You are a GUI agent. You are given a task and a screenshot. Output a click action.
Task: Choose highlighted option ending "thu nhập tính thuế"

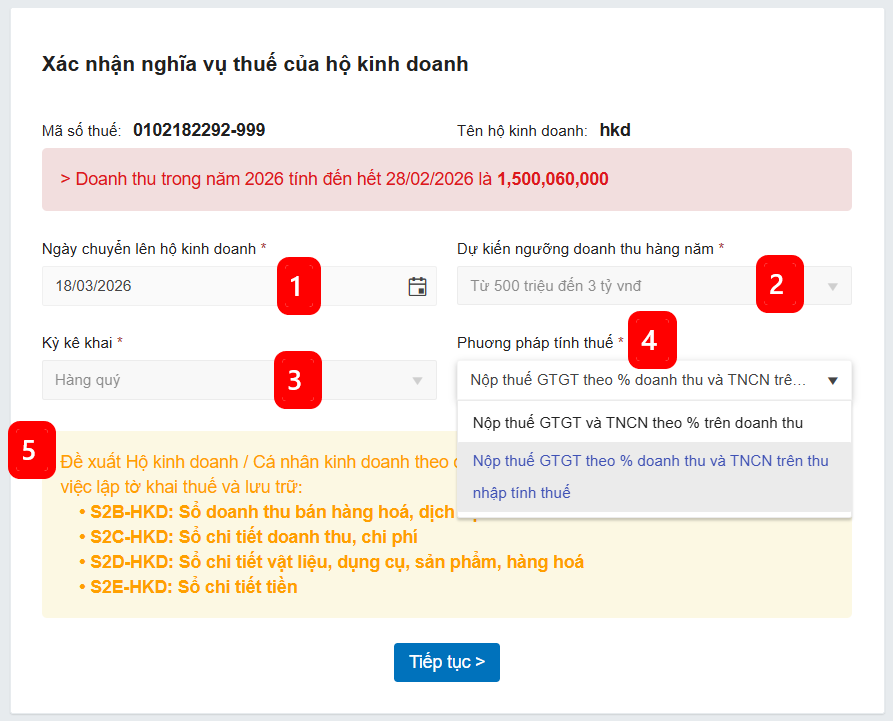pos(652,476)
